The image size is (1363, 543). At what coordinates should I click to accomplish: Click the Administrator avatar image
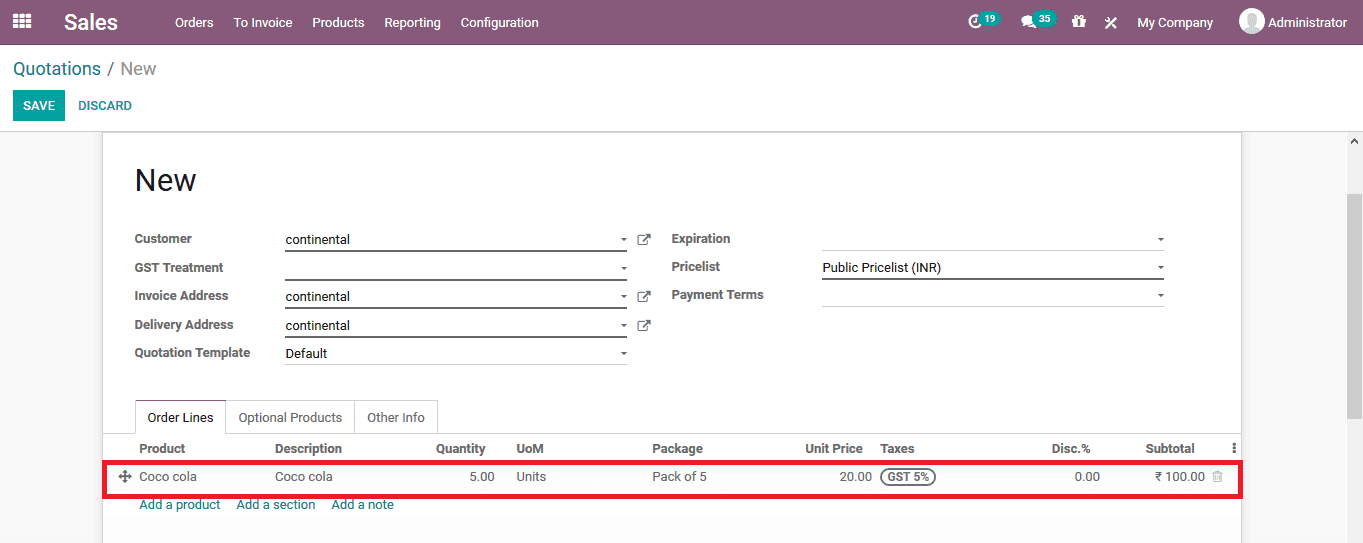(1251, 21)
